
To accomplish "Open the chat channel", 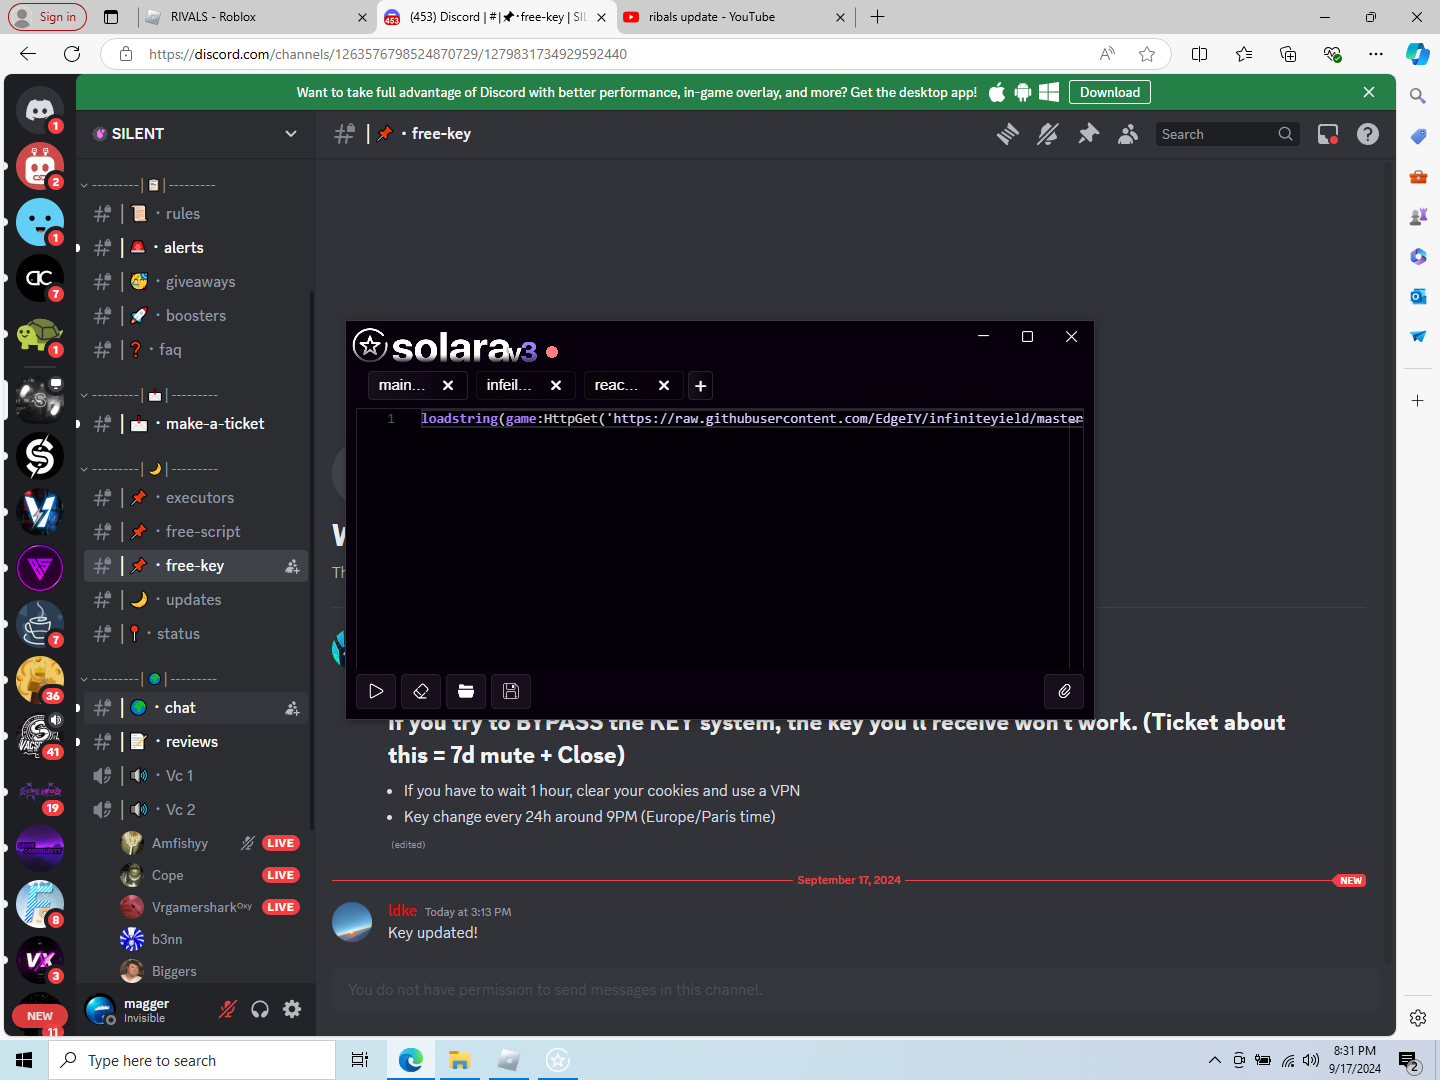I will pyautogui.click(x=196, y=708).
